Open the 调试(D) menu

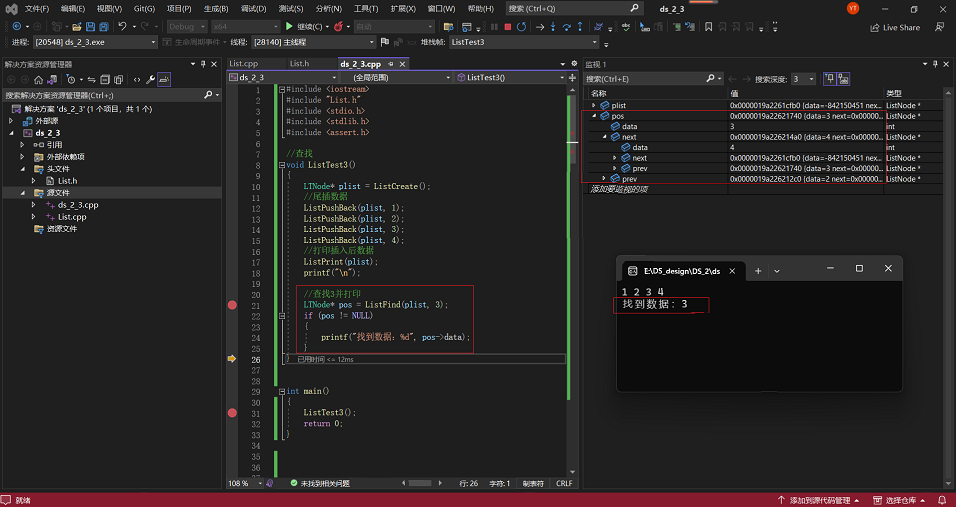tap(253, 8)
